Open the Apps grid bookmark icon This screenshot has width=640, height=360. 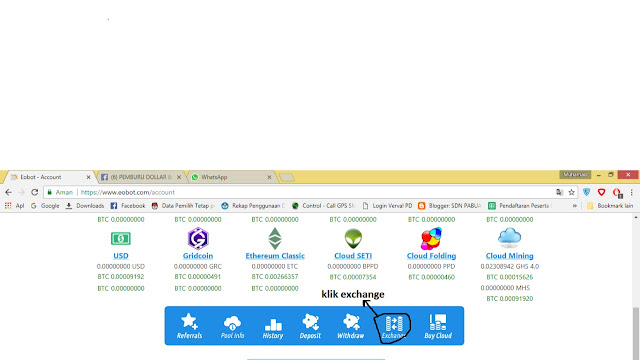click(8, 206)
